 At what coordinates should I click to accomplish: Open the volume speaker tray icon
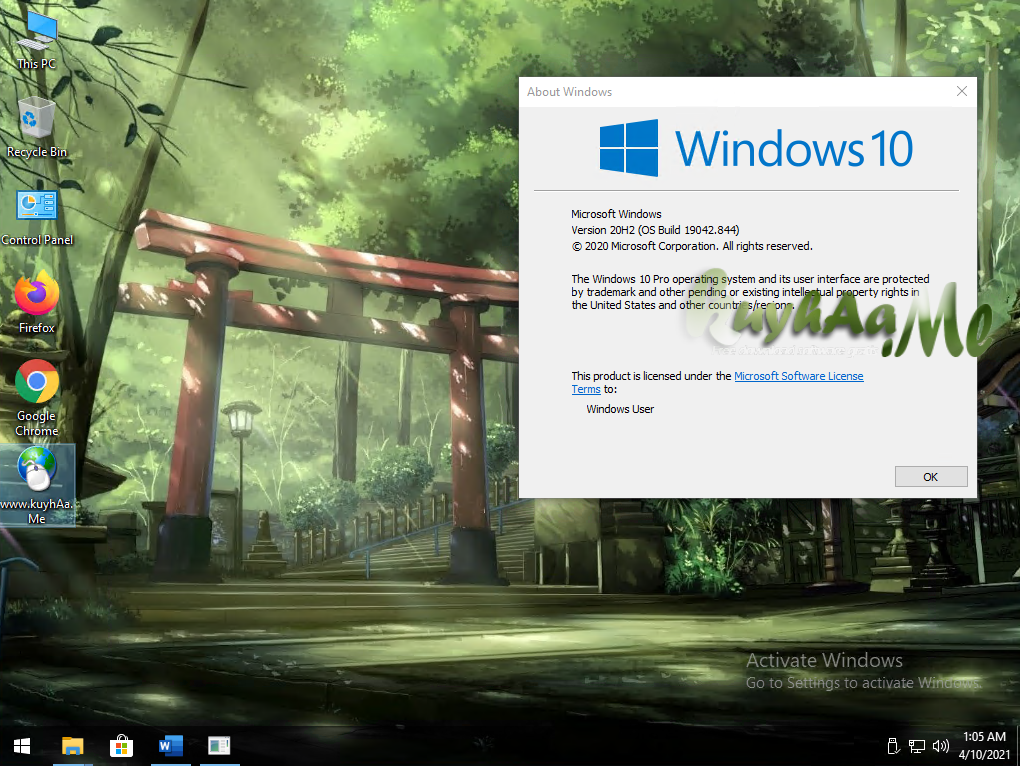point(941,746)
